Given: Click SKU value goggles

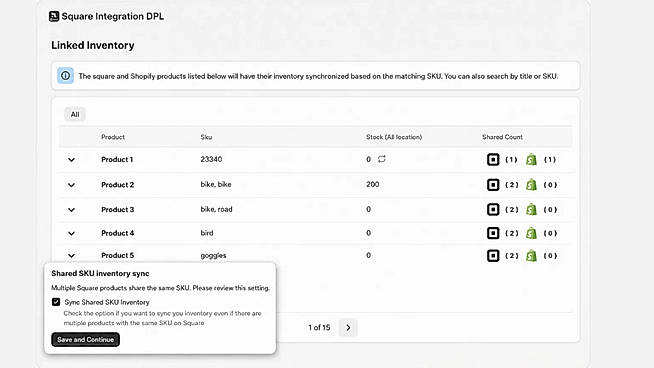Looking at the screenshot, I should coord(213,255).
